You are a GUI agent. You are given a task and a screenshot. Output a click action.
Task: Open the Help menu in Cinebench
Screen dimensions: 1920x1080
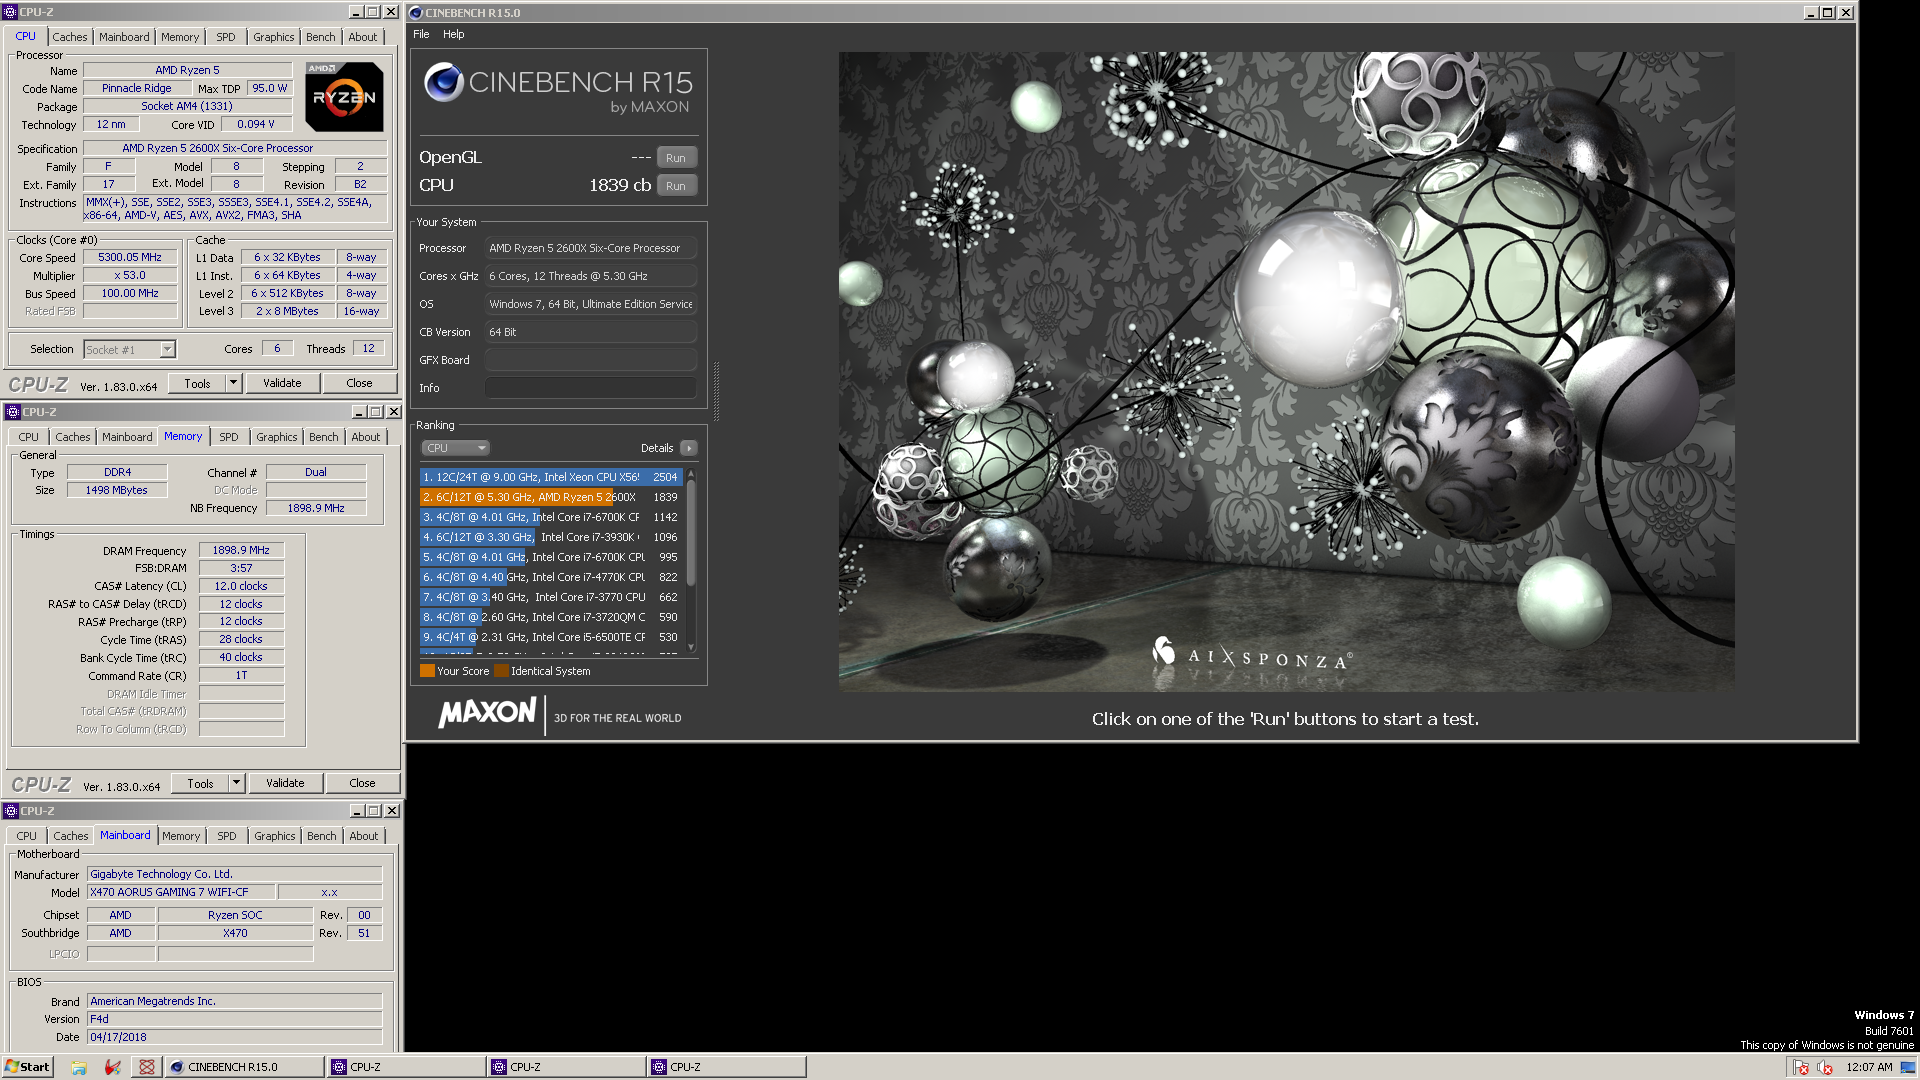454,34
